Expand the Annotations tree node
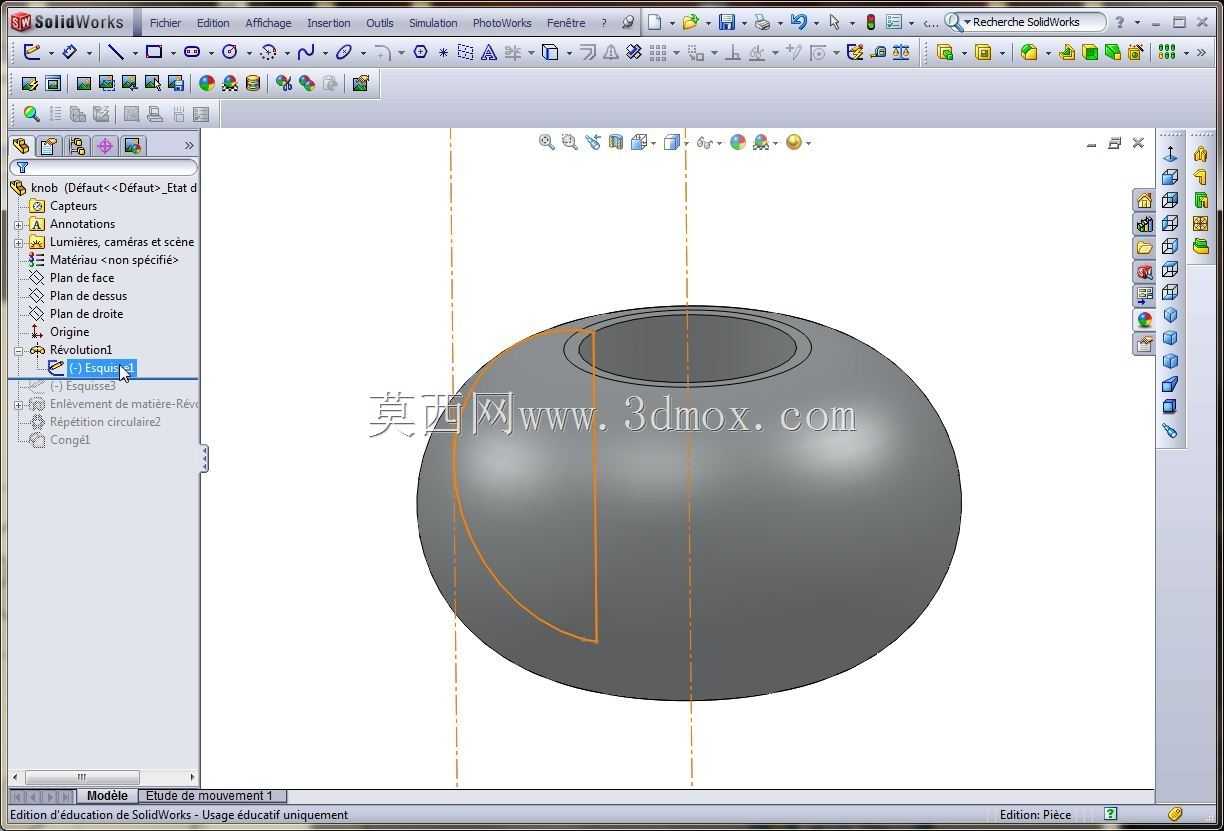Screen dimensions: 1224x831 (x=18, y=224)
